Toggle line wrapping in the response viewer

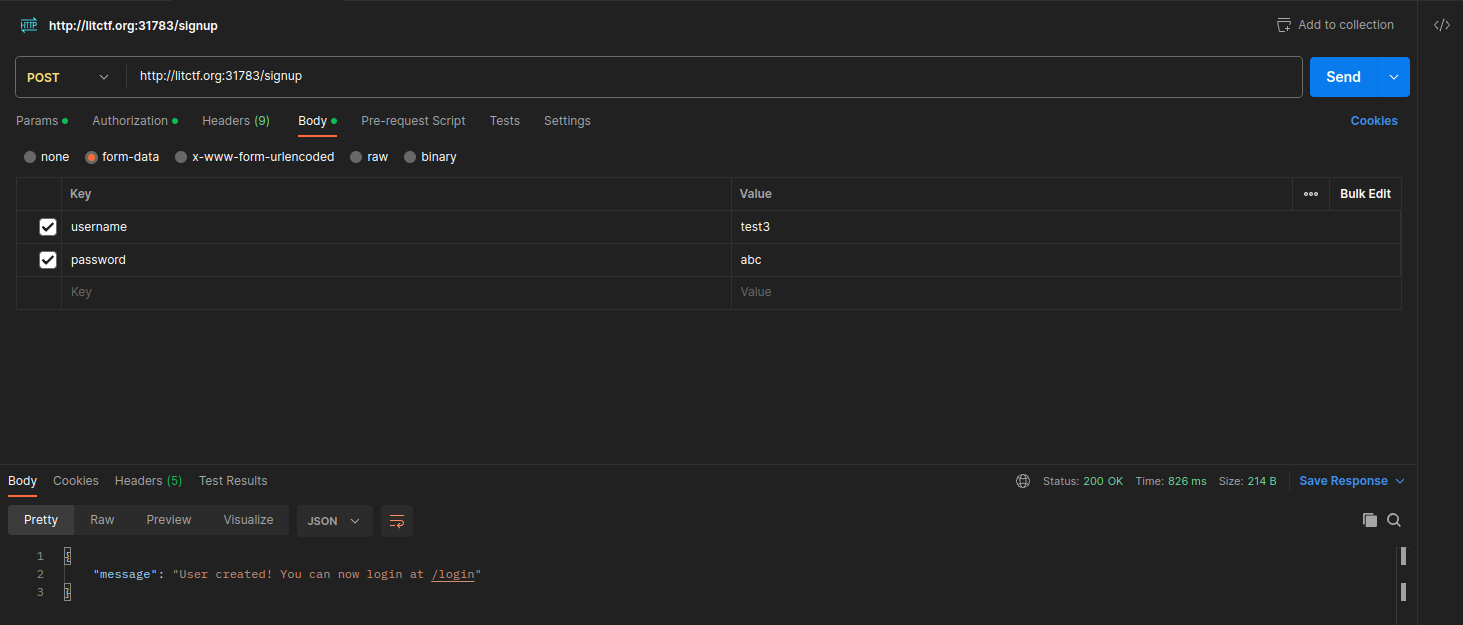396,521
